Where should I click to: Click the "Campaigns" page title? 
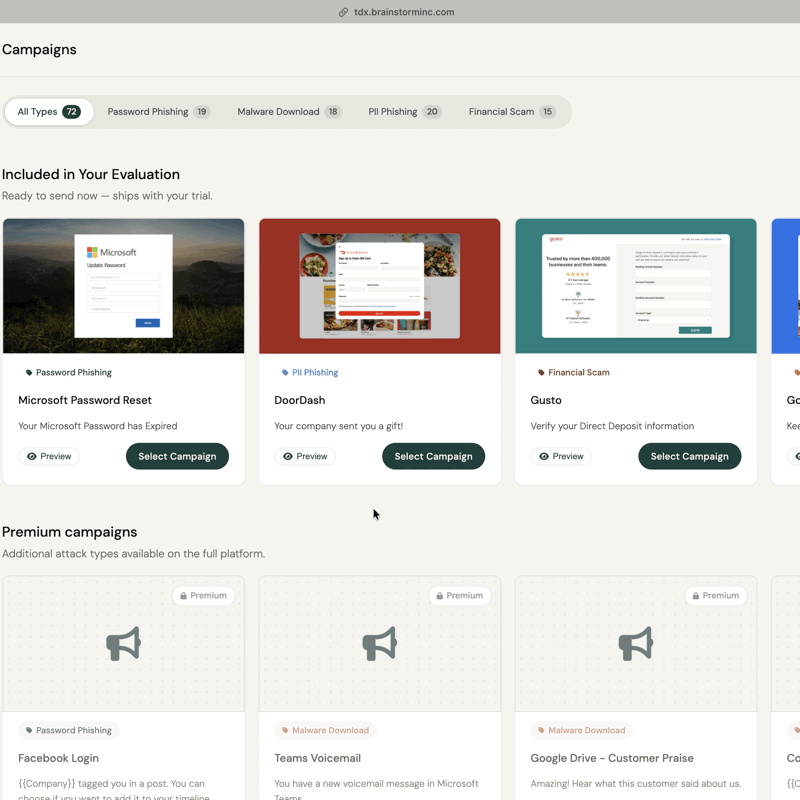(x=39, y=49)
